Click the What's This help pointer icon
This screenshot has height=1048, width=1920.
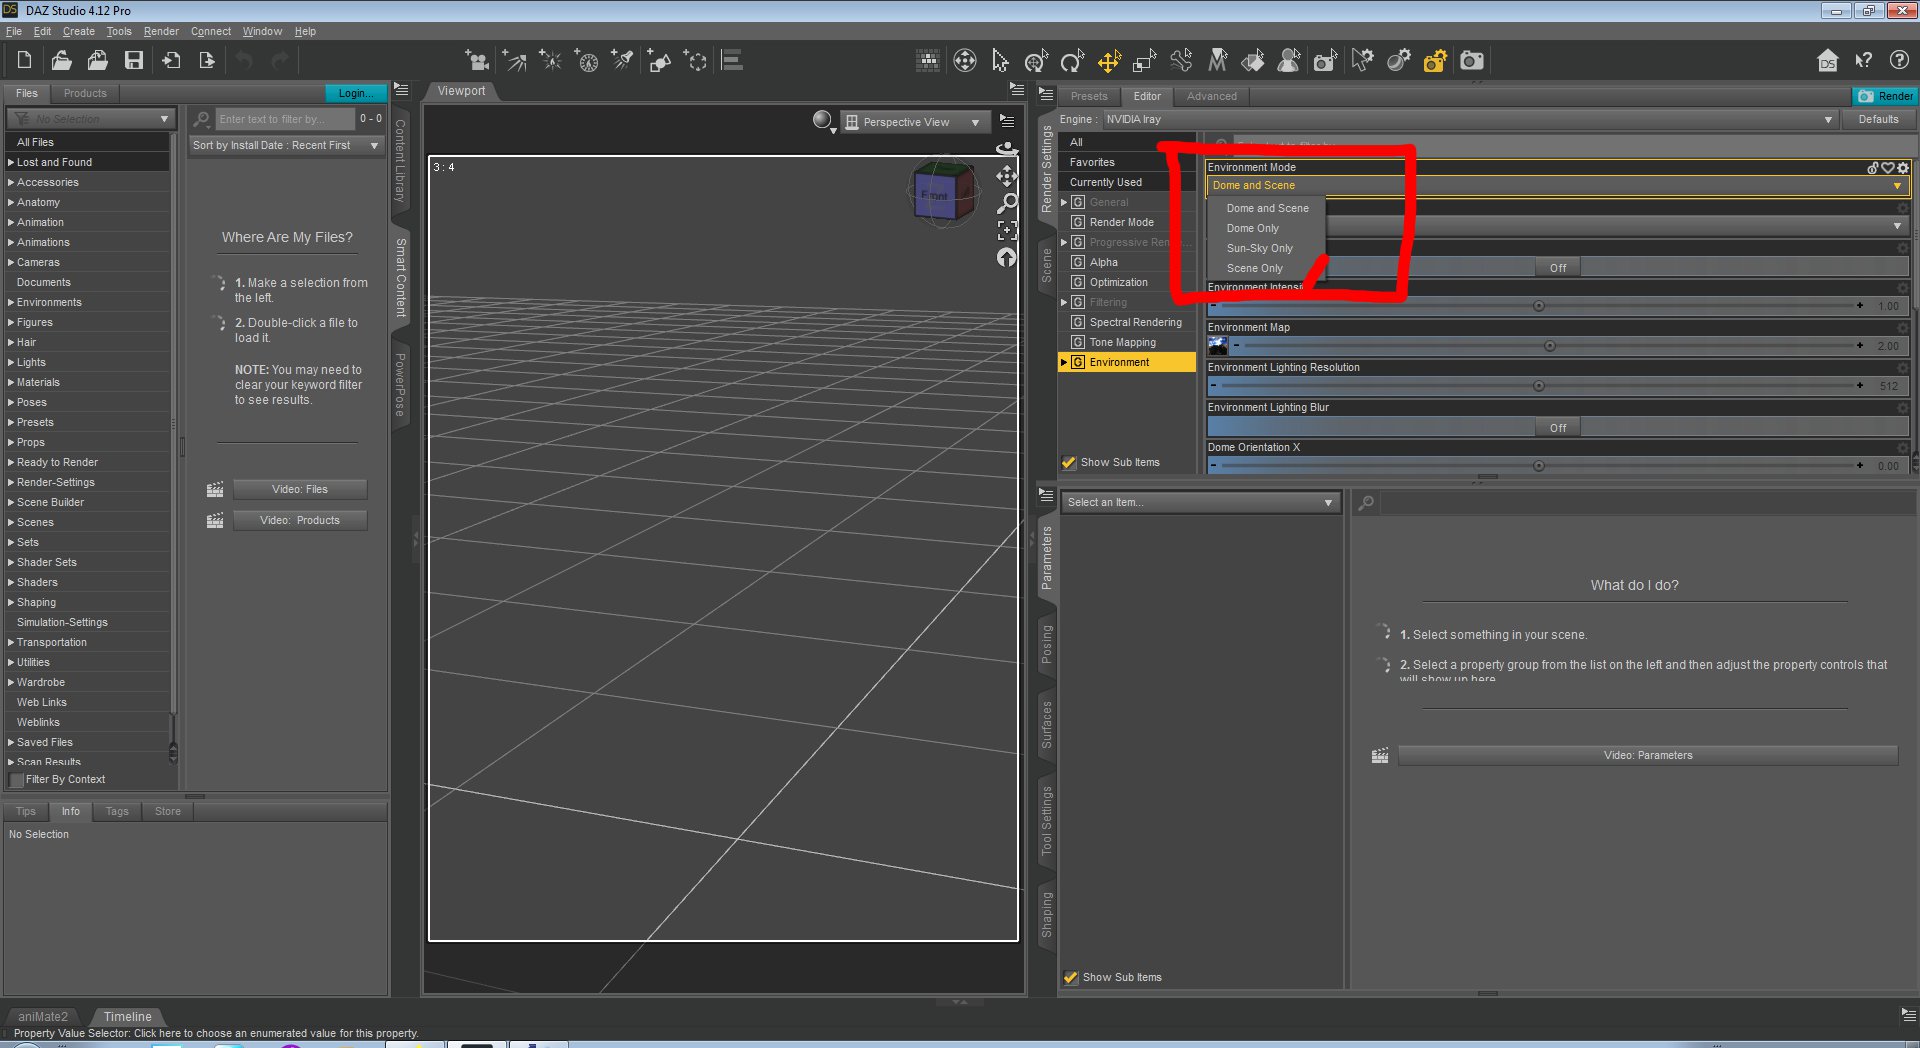[1863, 61]
